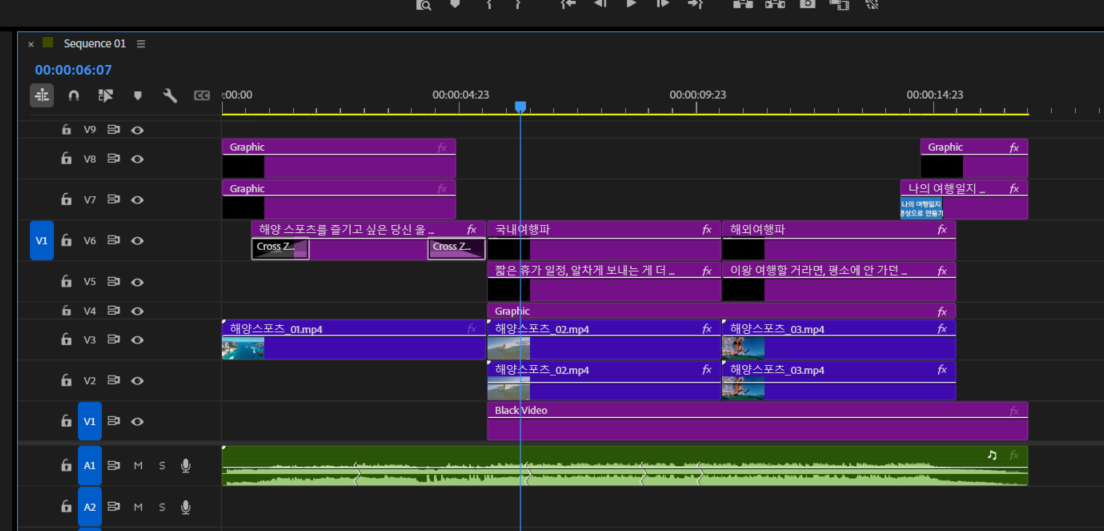Open Timeline Display Settings wrench

pyautogui.click(x=170, y=96)
